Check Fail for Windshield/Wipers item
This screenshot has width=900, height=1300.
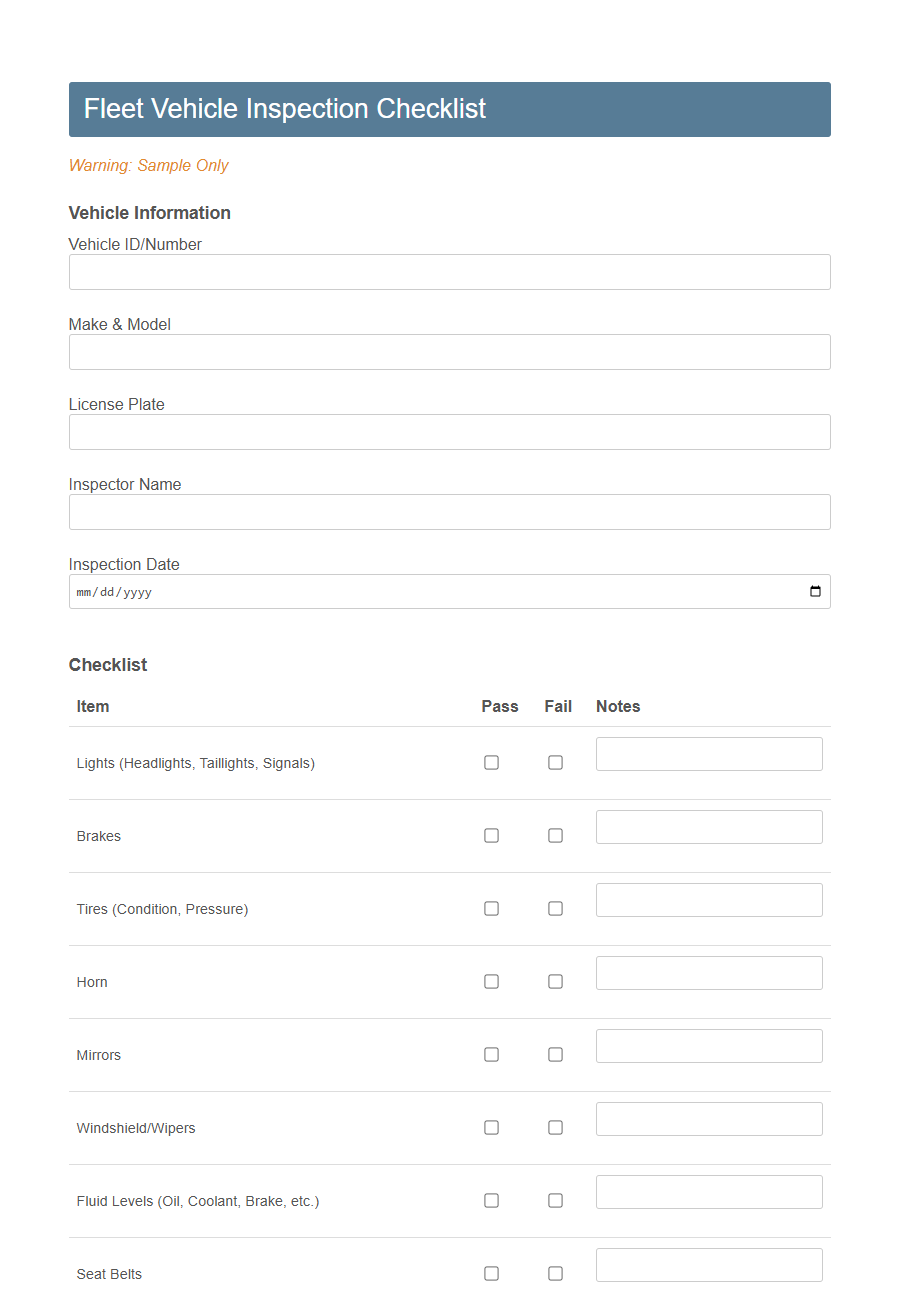pos(555,1127)
